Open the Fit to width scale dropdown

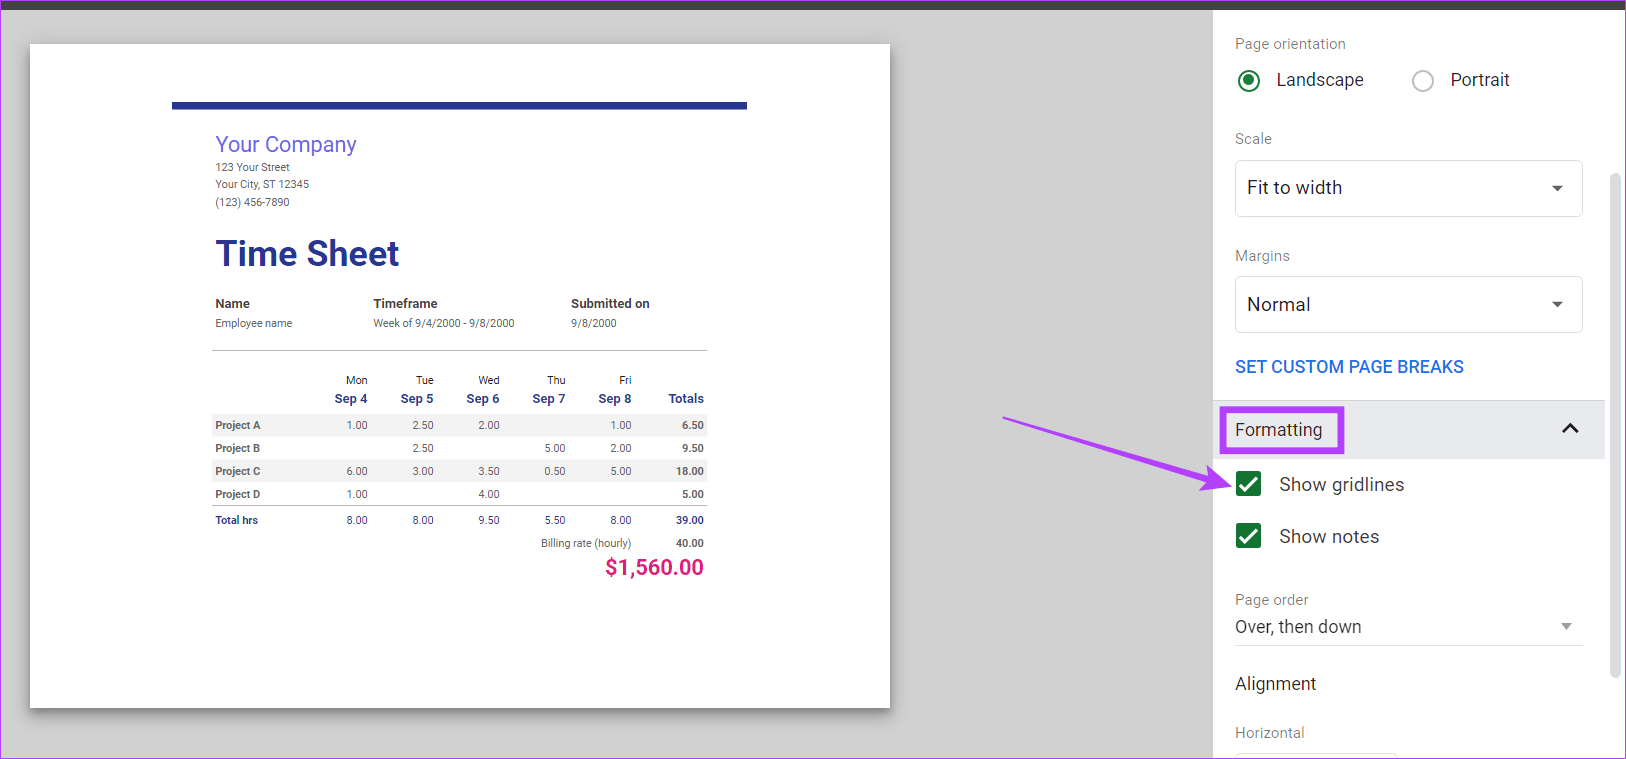(1408, 188)
